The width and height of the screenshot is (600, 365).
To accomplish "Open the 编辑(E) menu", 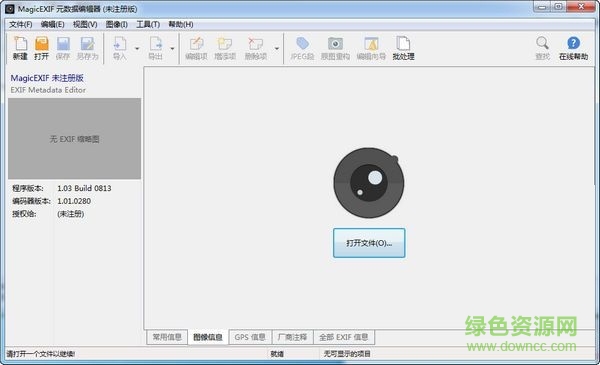I will coord(52,24).
